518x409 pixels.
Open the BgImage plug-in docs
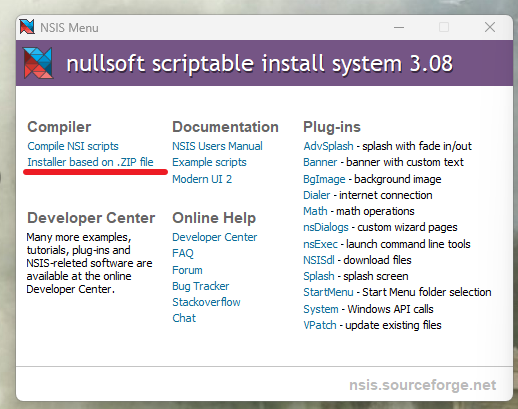pyautogui.click(x=324, y=179)
